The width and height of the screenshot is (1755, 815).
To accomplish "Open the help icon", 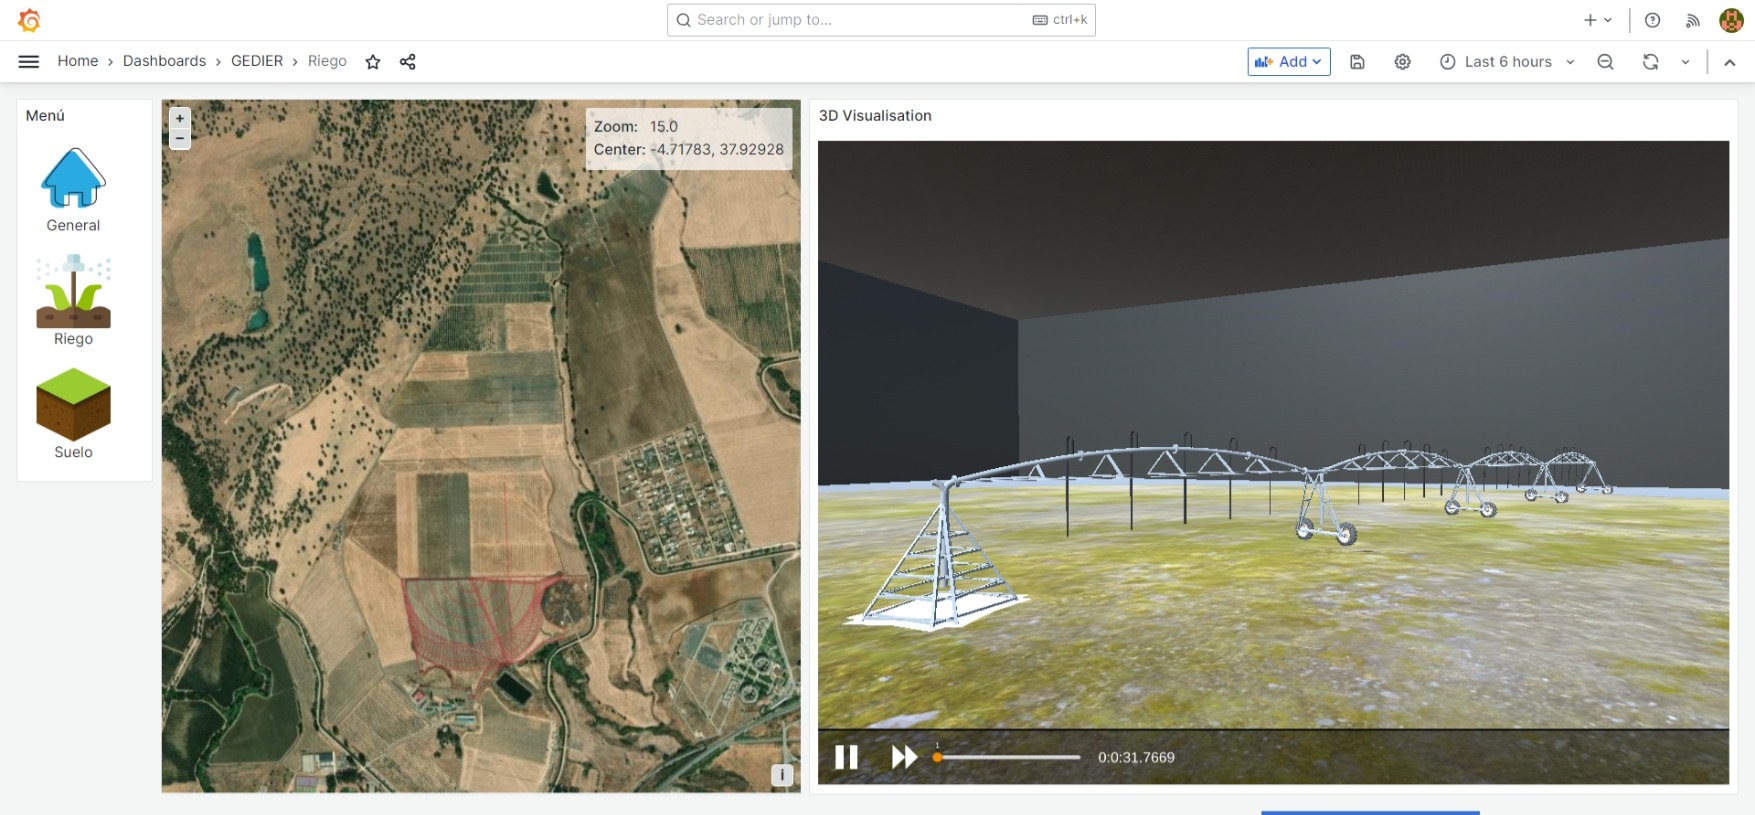I will 1652,20.
